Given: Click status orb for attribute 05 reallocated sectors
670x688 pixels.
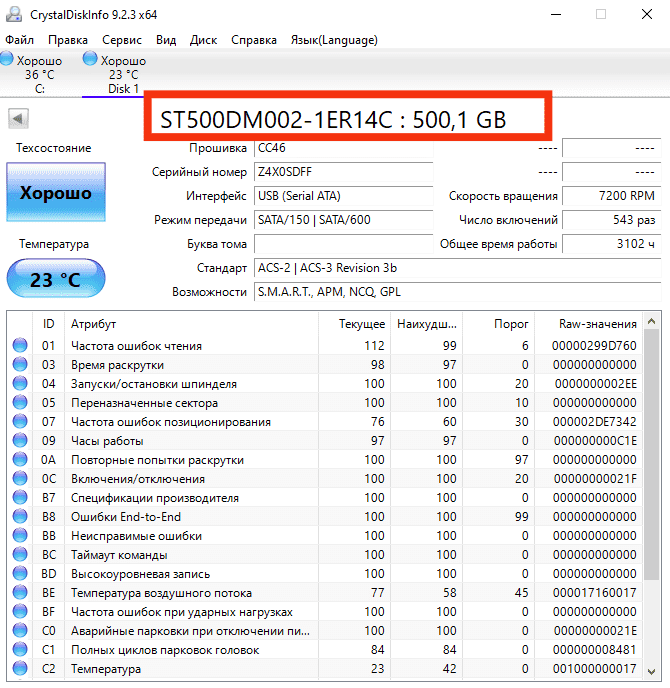Looking at the screenshot, I should point(20,403).
